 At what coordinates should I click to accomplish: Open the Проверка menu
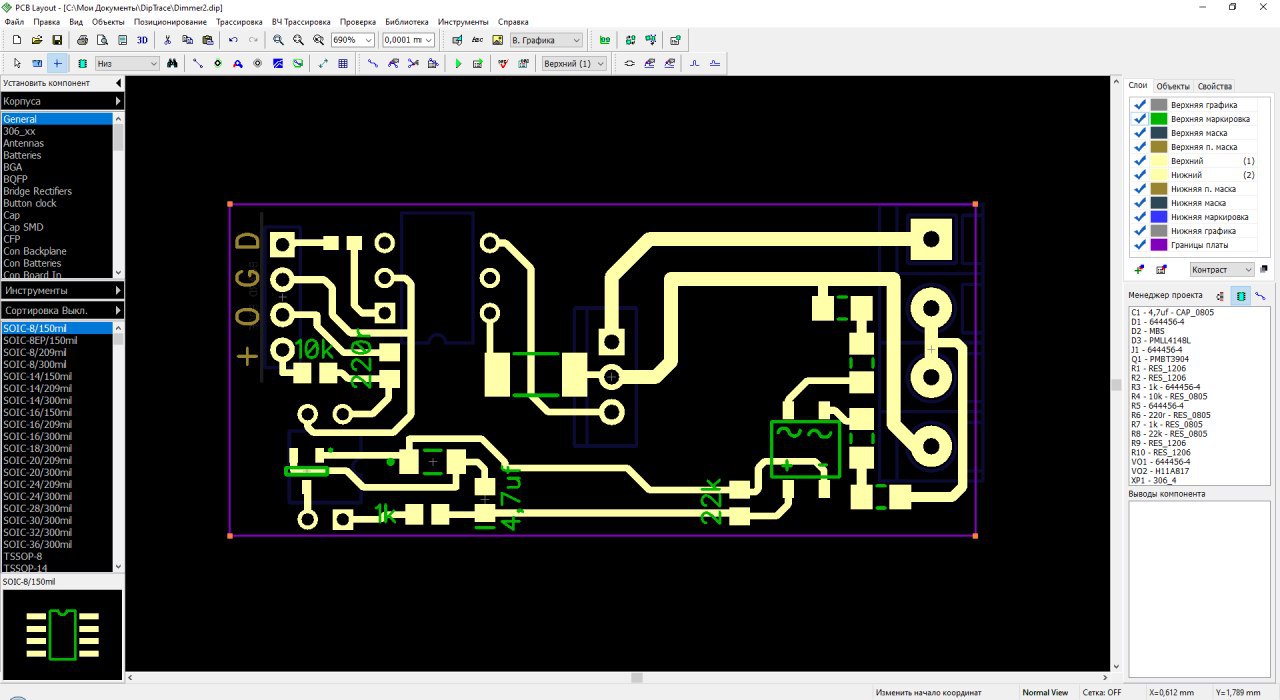pyautogui.click(x=358, y=21)
